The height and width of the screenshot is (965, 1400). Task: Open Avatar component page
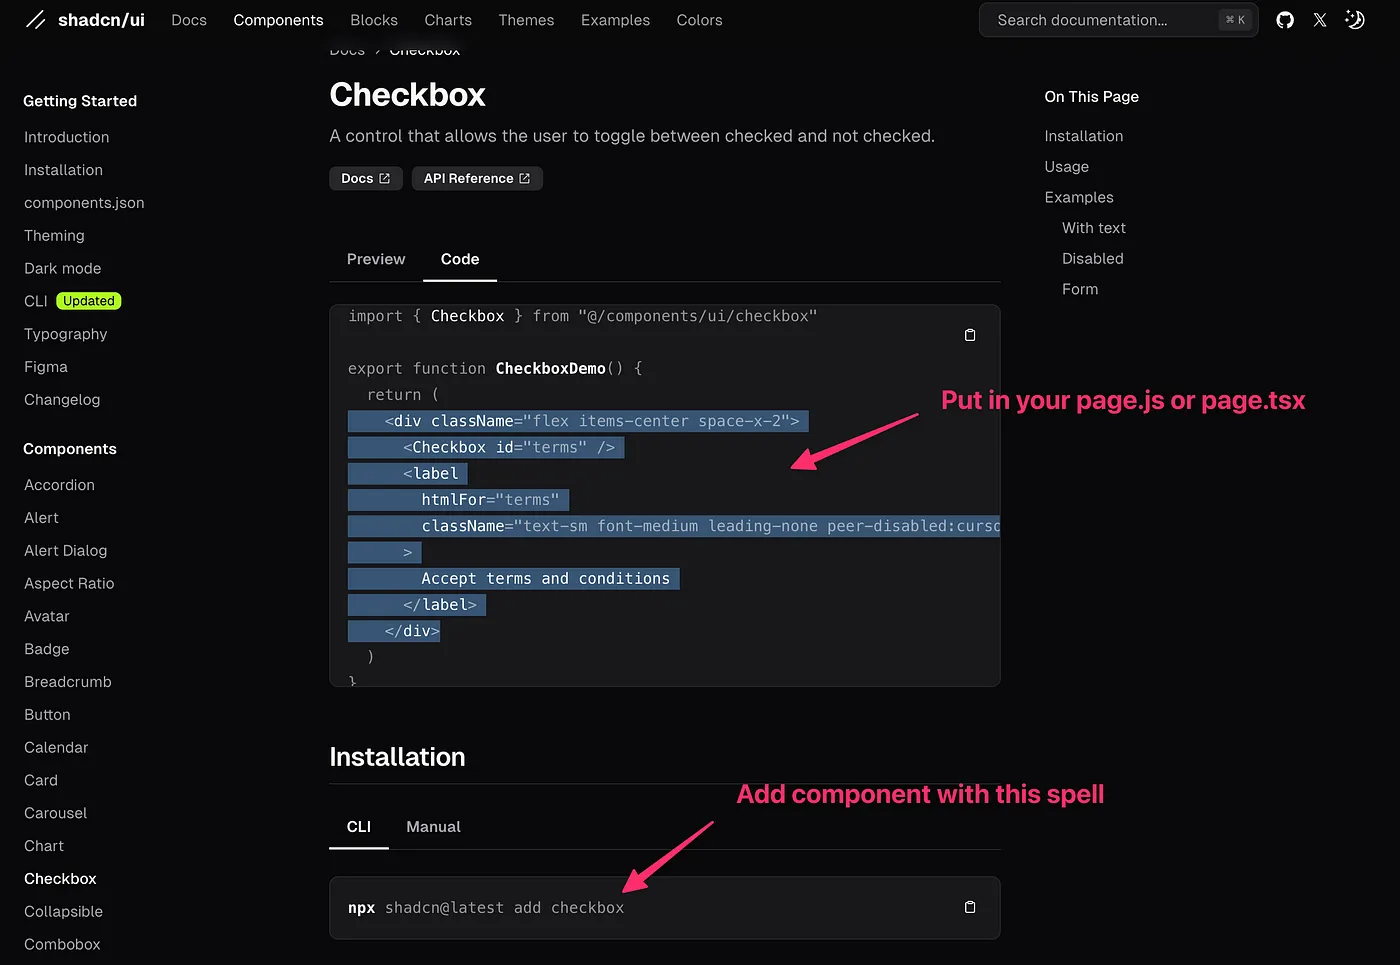47,617
